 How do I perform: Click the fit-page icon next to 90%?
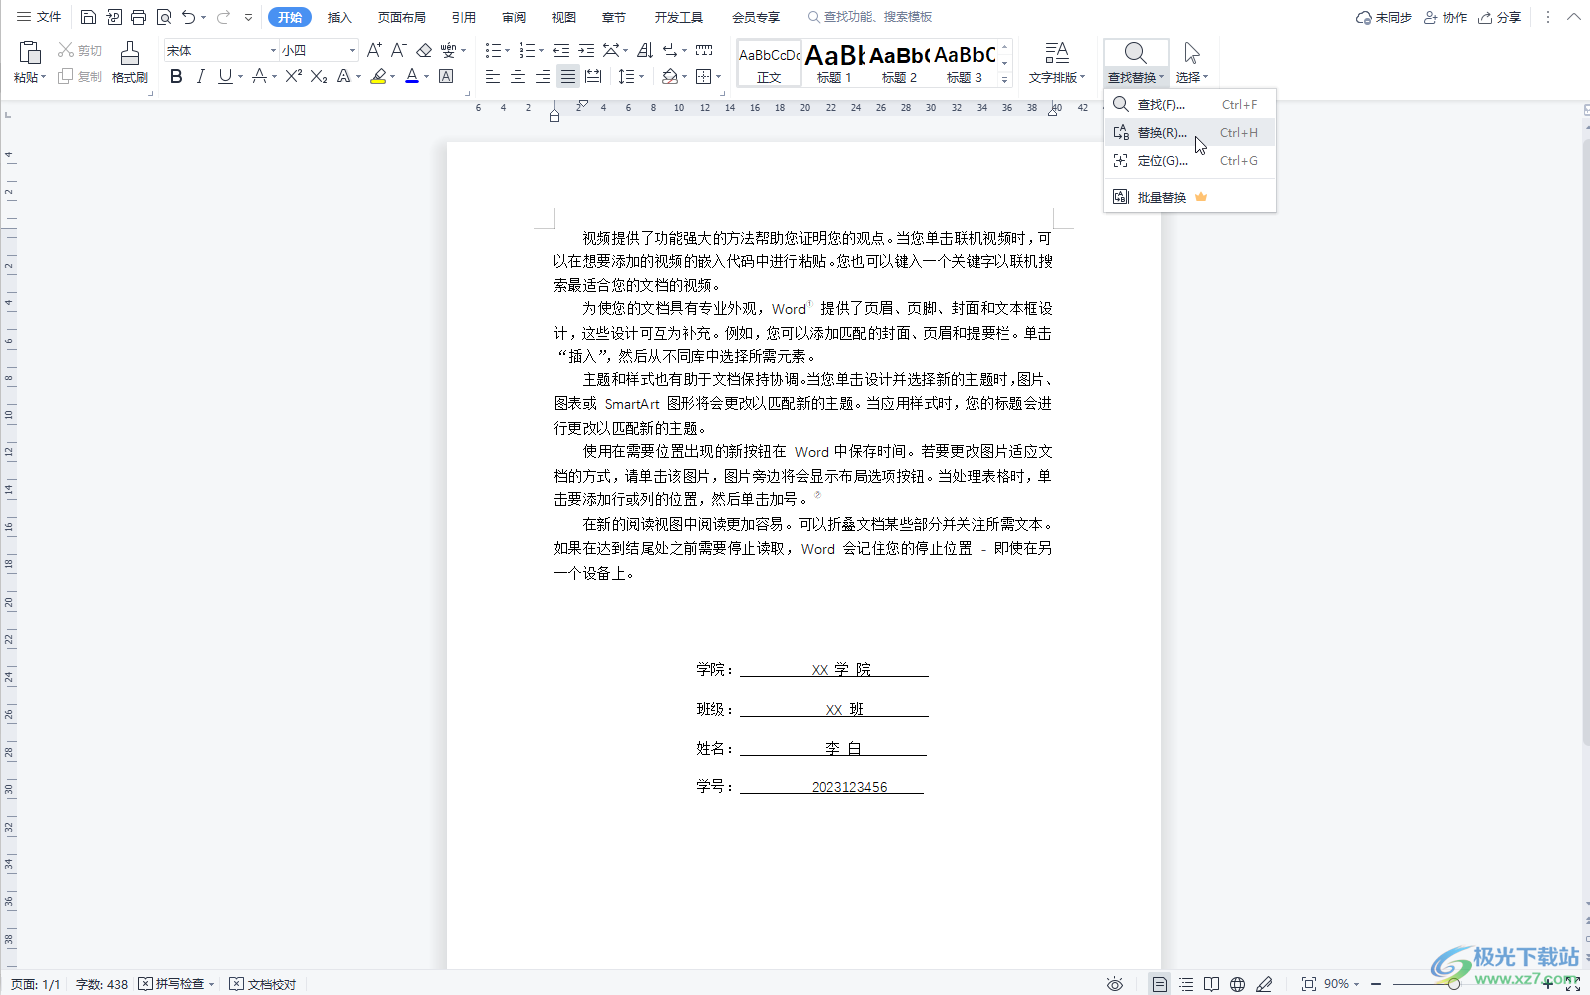click(x=1309, y=984)
